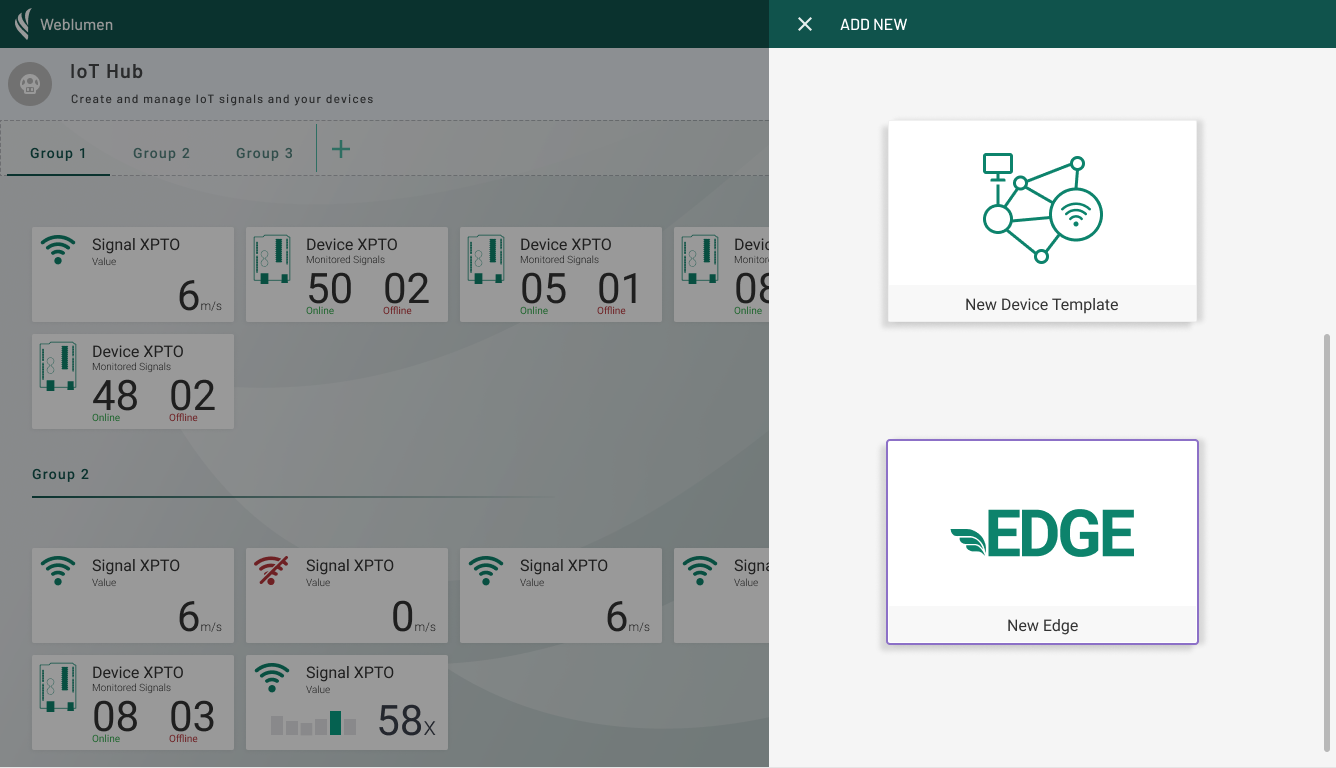Click the "IoT Hub" page title
Viewport: 1336px width, 768px height.
(107, 72)
